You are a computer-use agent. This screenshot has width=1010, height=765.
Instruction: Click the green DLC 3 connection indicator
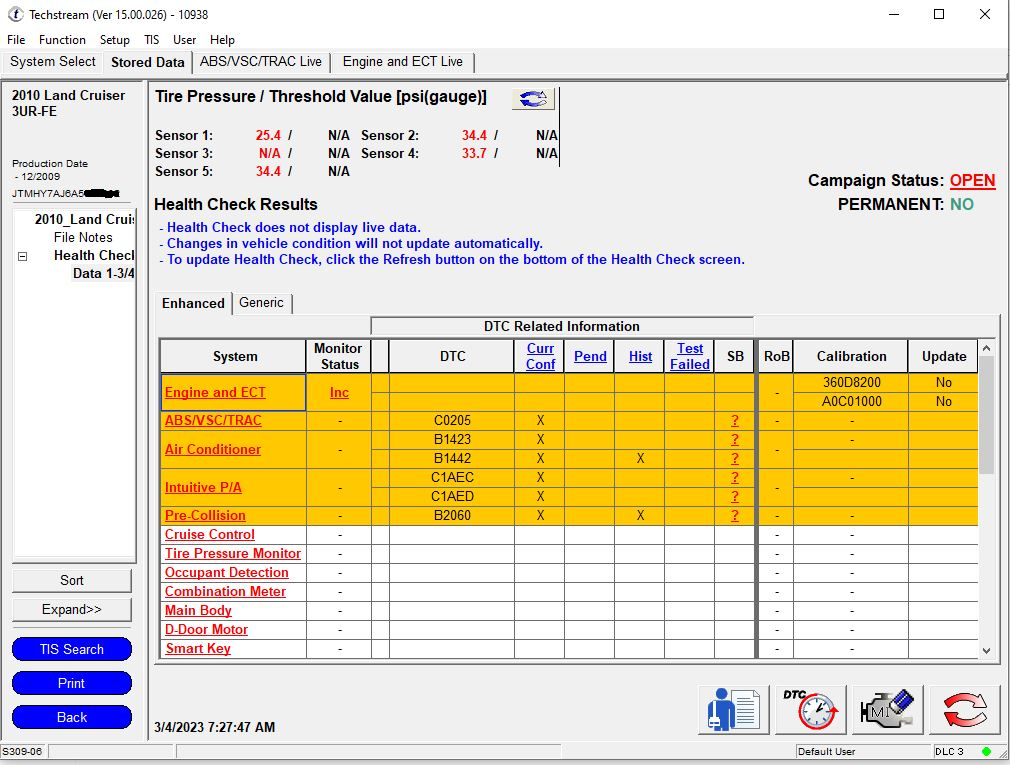[986, 751]
